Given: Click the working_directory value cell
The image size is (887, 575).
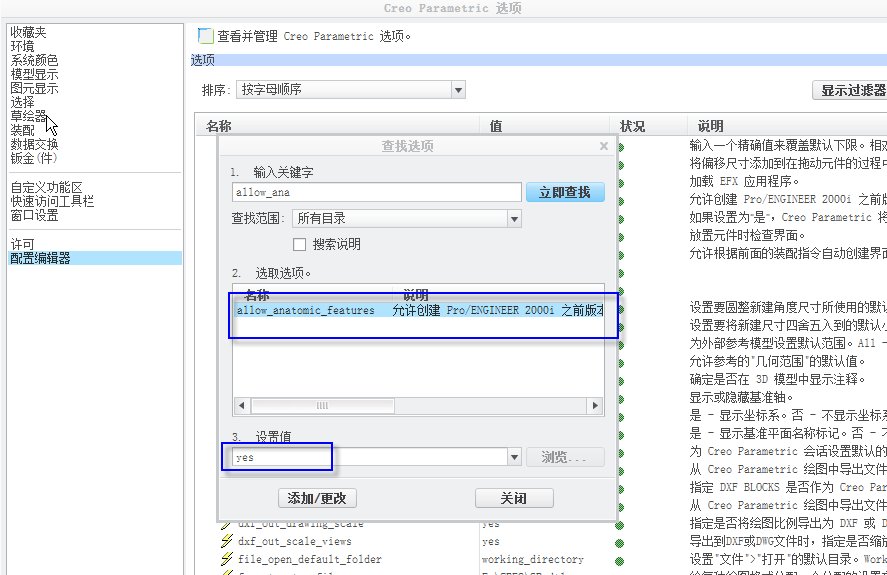Looking at the screenshot, I should [532, 559].
